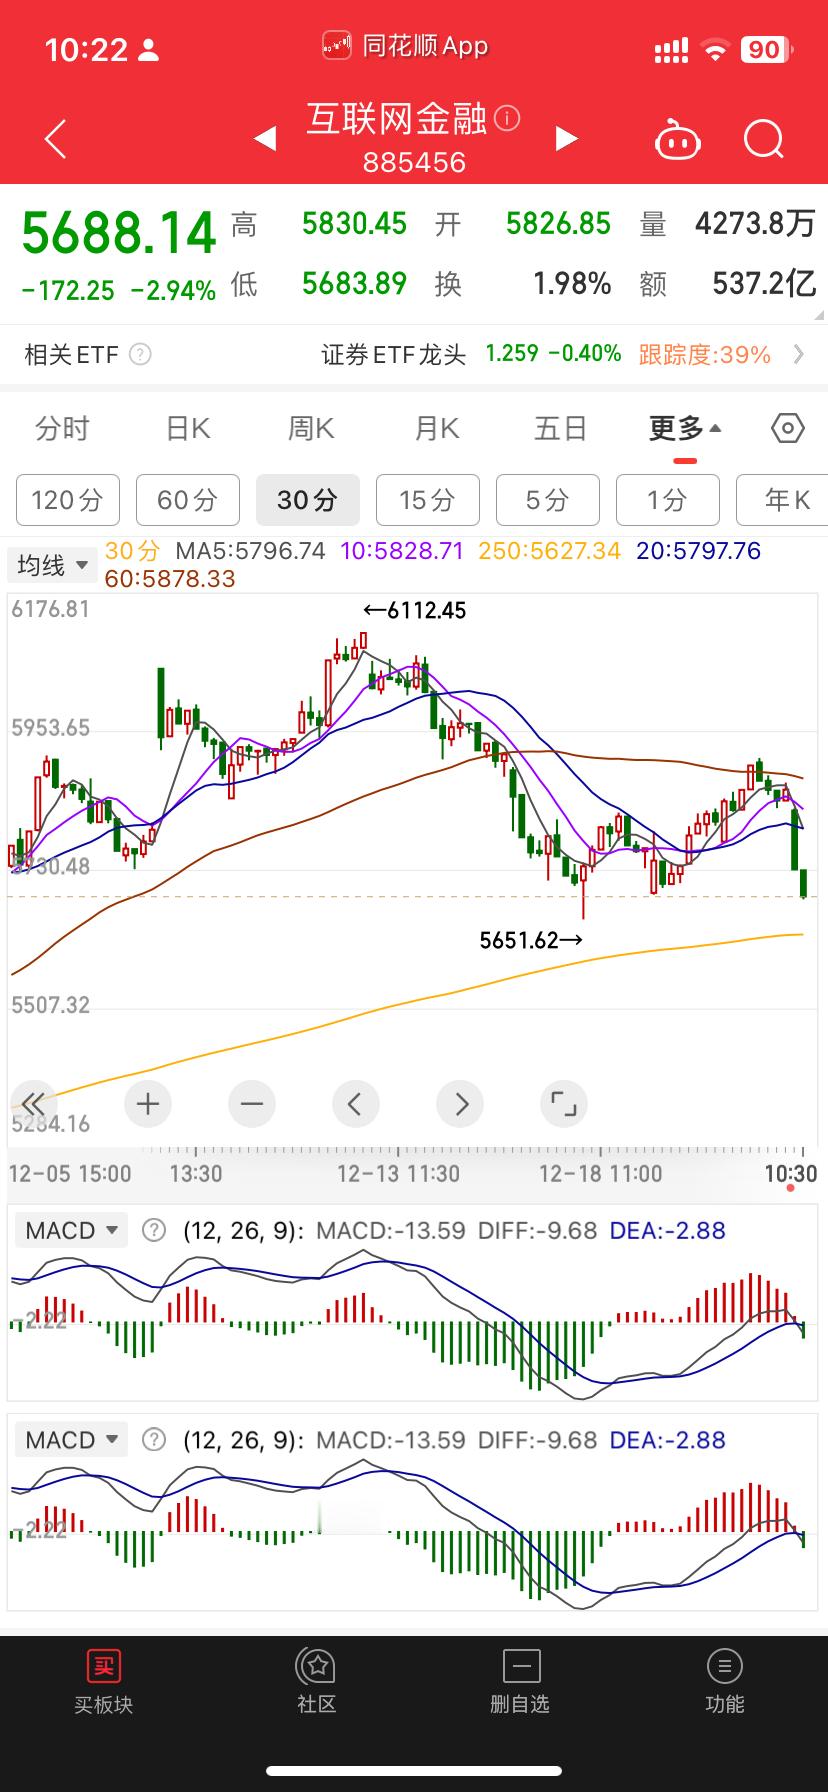Open chart settings hexagon icon
The image size is (828, 1792).
pos(788,429)
